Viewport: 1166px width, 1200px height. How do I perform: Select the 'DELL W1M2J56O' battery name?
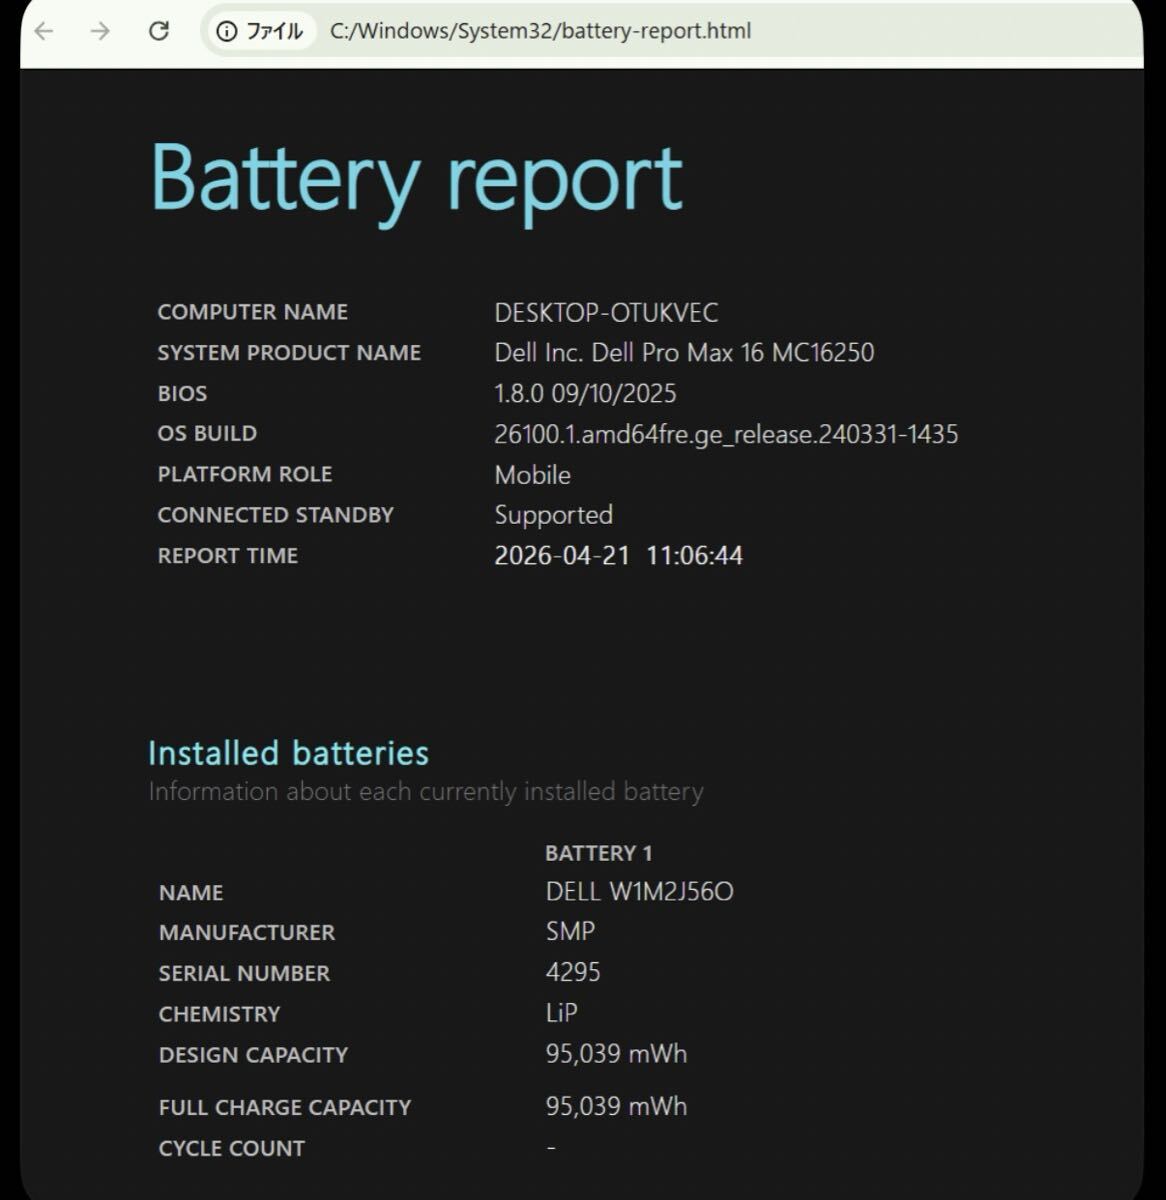pos(640,892)
